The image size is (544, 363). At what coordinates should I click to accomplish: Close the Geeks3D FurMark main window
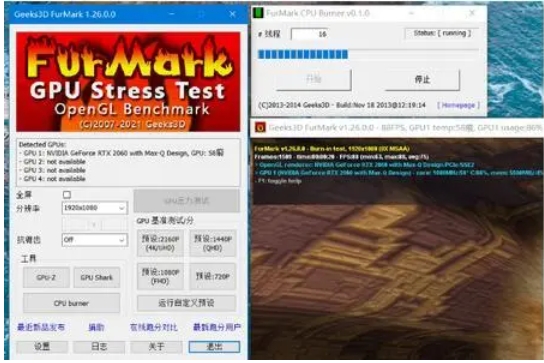[x=232, y=14]
